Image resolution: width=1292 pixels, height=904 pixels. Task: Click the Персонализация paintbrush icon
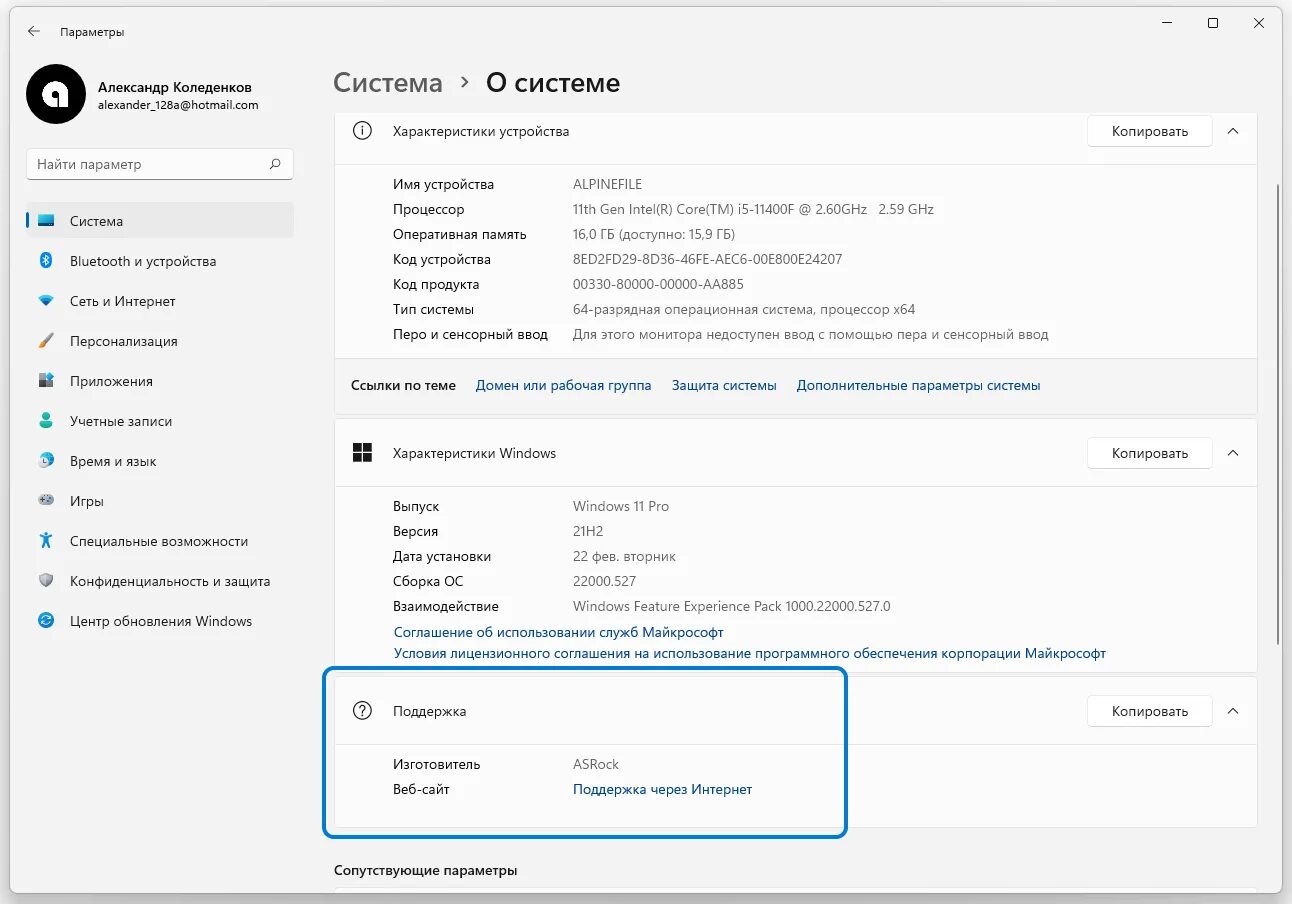(x=46, y=341)
